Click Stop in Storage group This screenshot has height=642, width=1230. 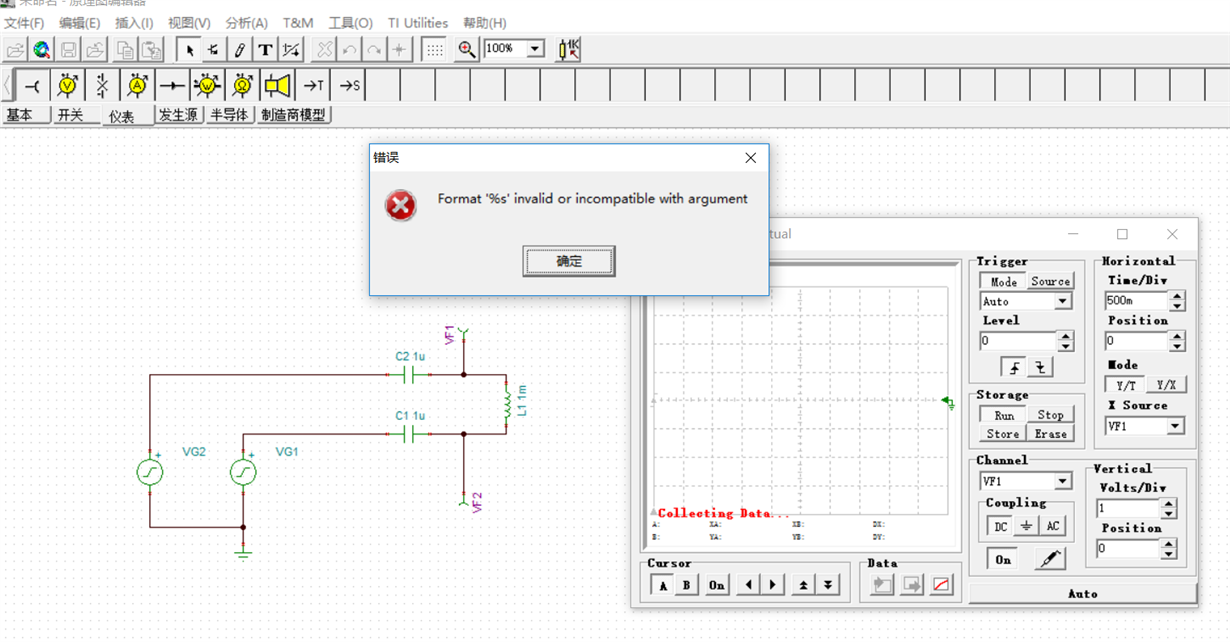click(1050, 415)
